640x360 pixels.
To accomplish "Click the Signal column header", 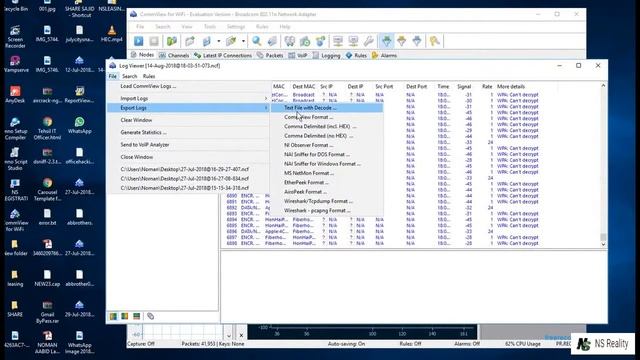I will point(464,87).
